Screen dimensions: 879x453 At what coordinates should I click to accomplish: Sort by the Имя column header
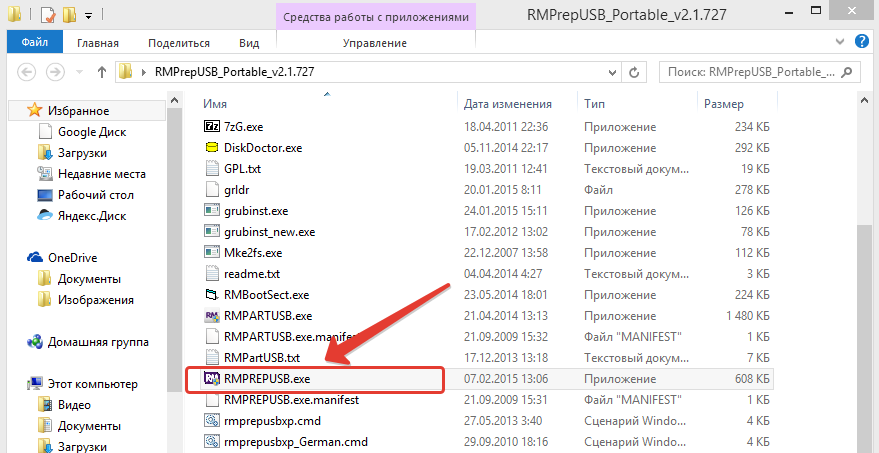pyautogui.click(x=215, y=104)
